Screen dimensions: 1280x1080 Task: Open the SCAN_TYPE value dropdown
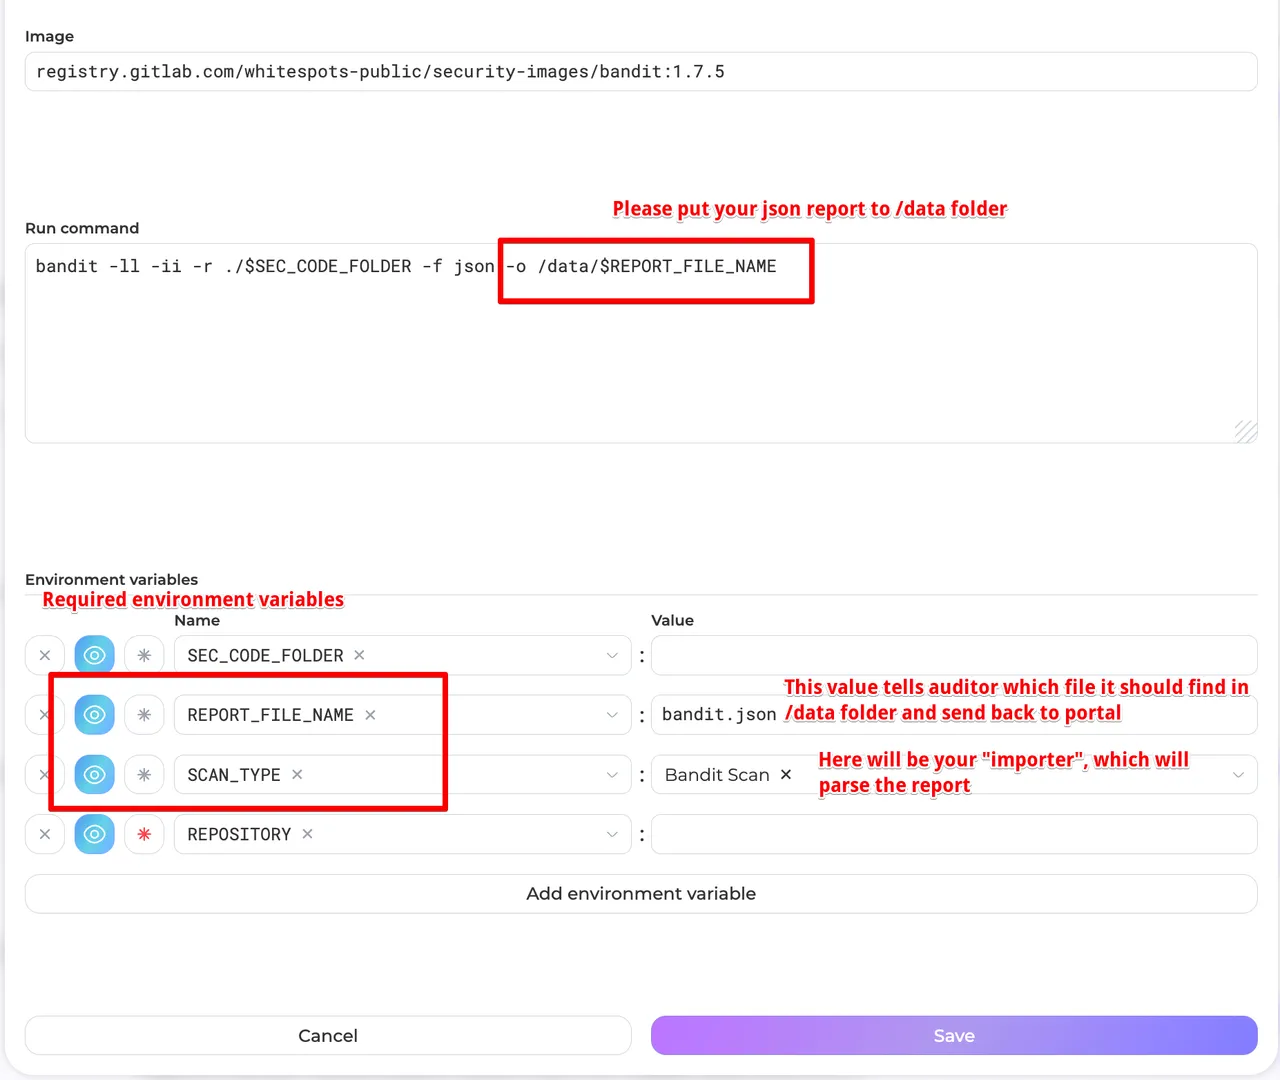[1238, 775]
